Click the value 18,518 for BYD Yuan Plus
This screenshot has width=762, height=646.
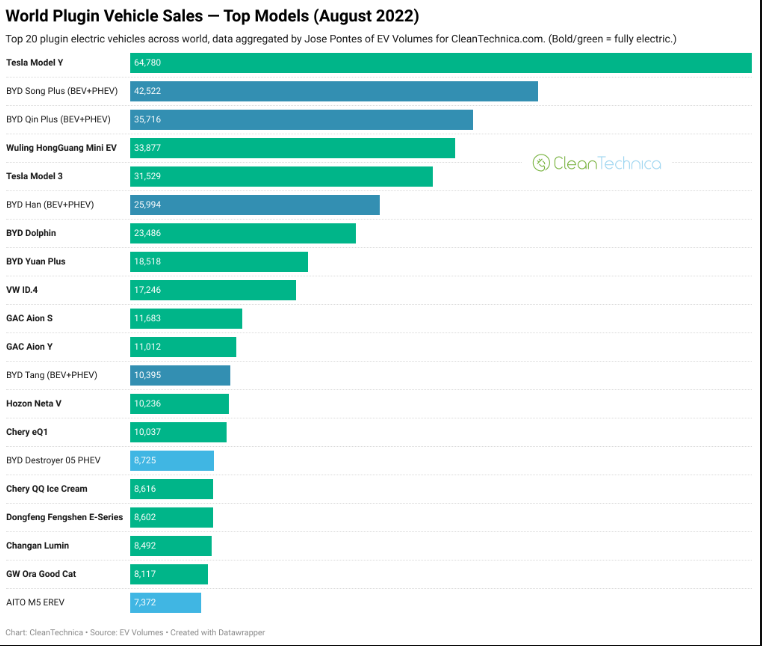click(147, 262)
